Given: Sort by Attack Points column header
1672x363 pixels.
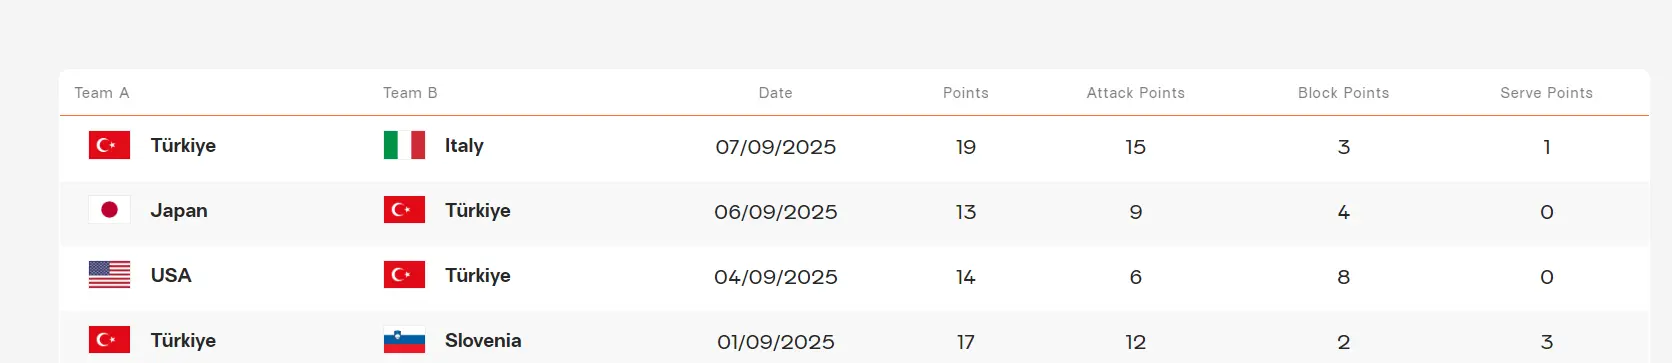Looking at the screenshot, I should [1136, 93].
